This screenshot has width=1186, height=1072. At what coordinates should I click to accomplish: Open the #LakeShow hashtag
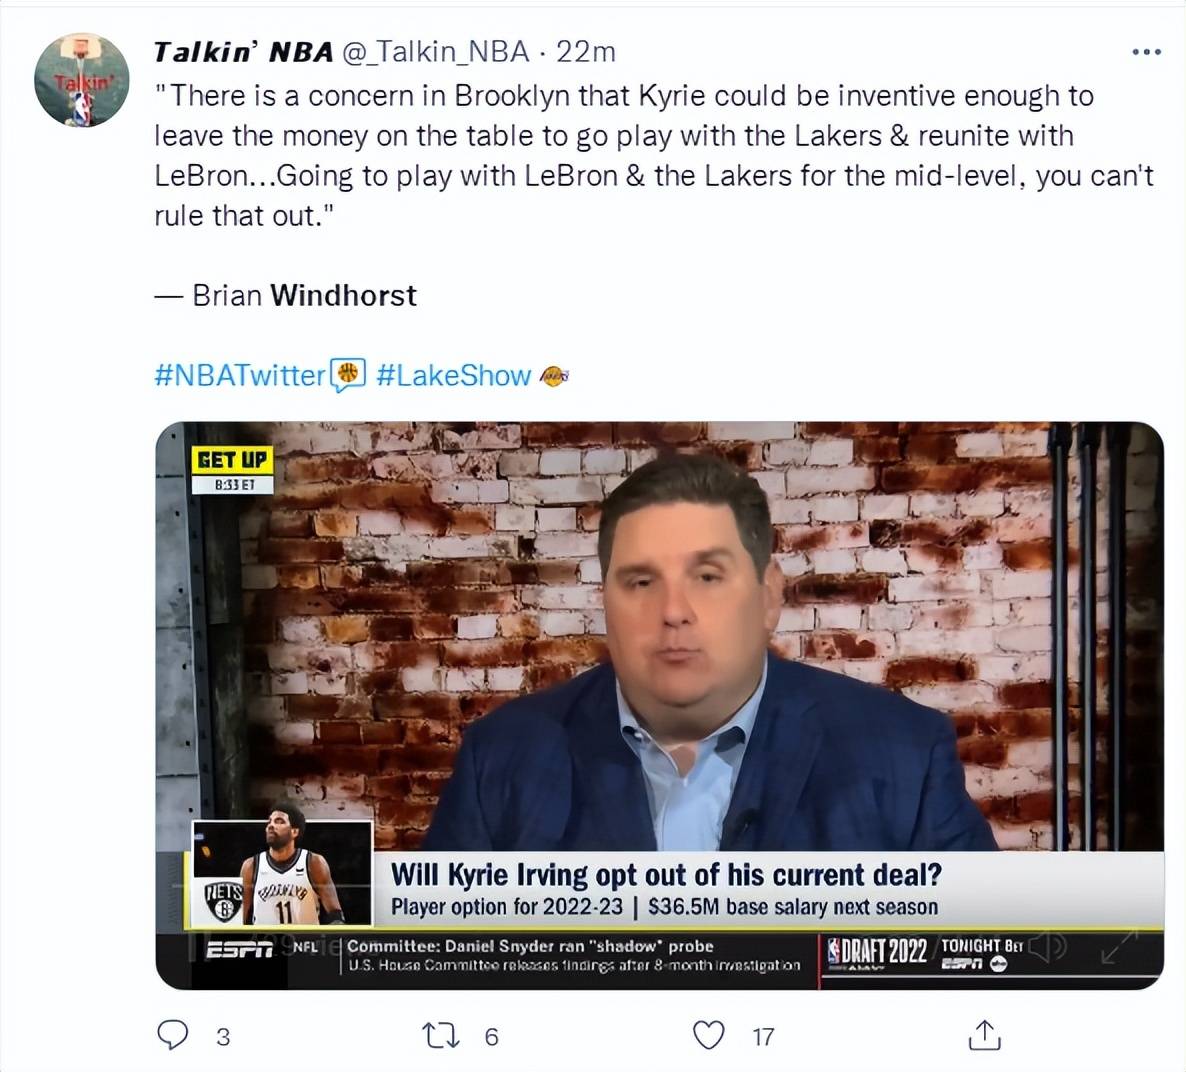click(x=453, y=375)
